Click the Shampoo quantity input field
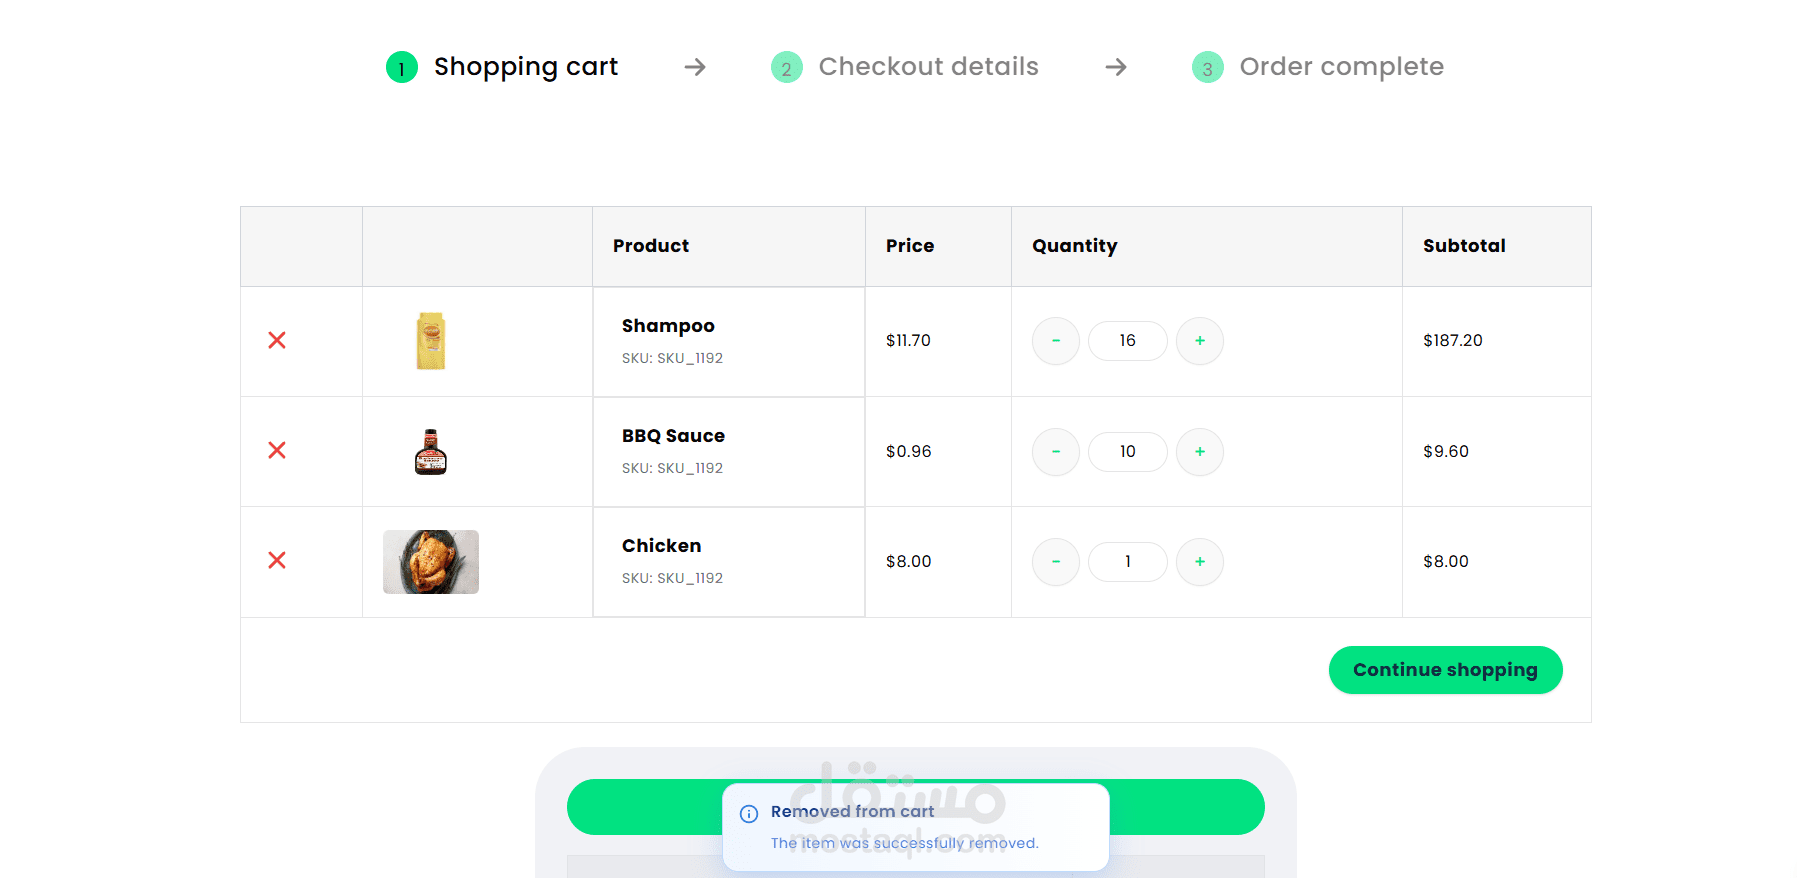This screenshot has width=1797, height=878. coord(1127,341)
